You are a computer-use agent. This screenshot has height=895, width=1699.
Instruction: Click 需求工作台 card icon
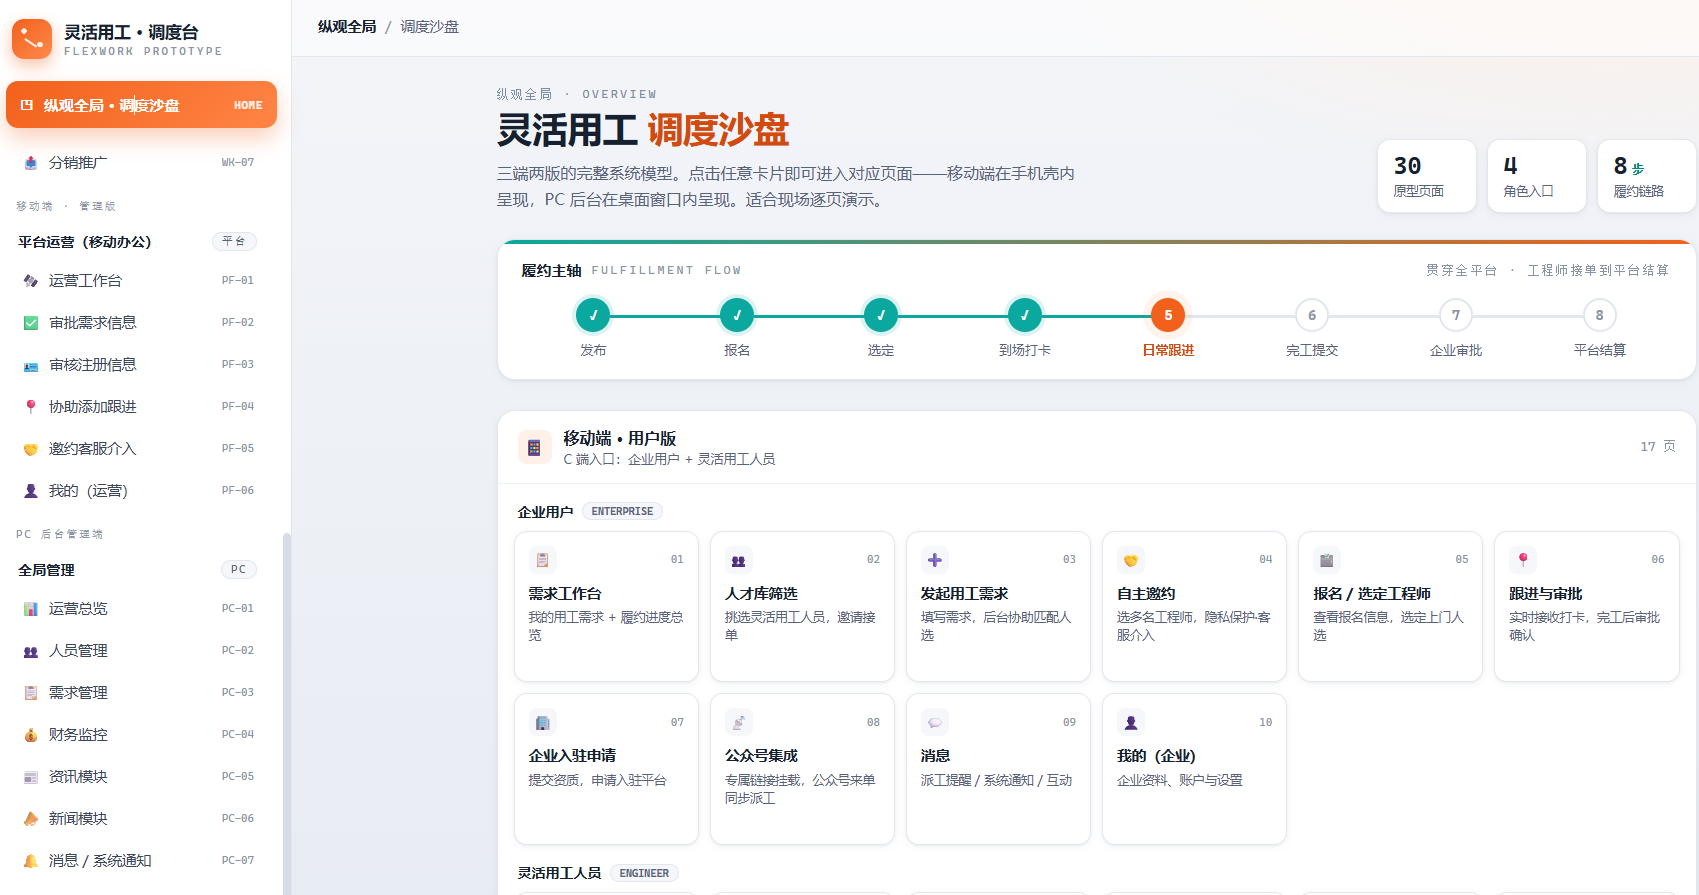coord(542,560)
